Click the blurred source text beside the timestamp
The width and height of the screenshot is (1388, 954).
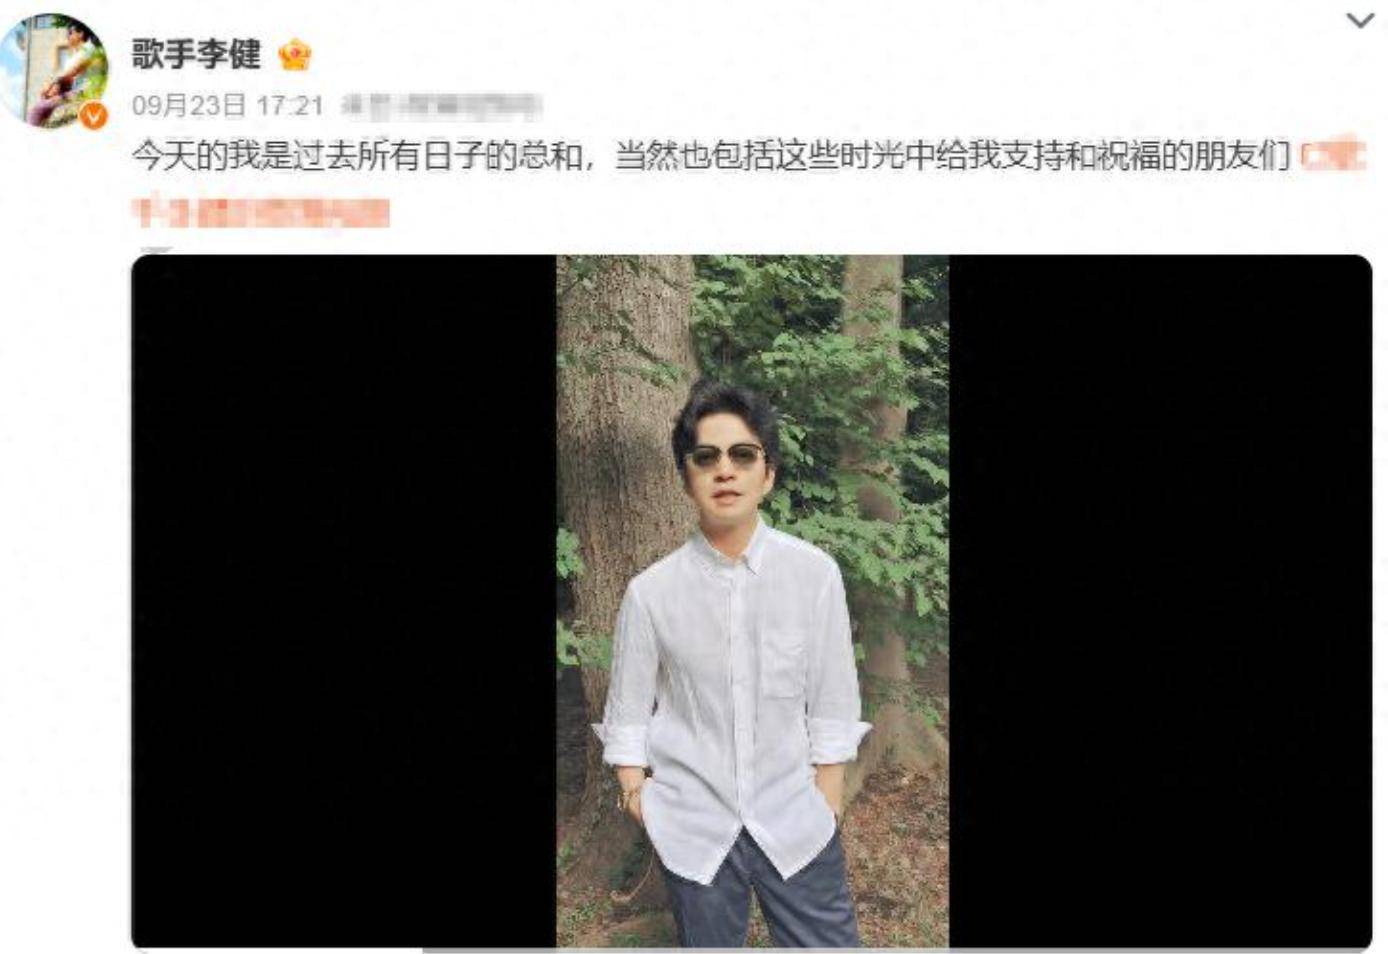point(441,105)
